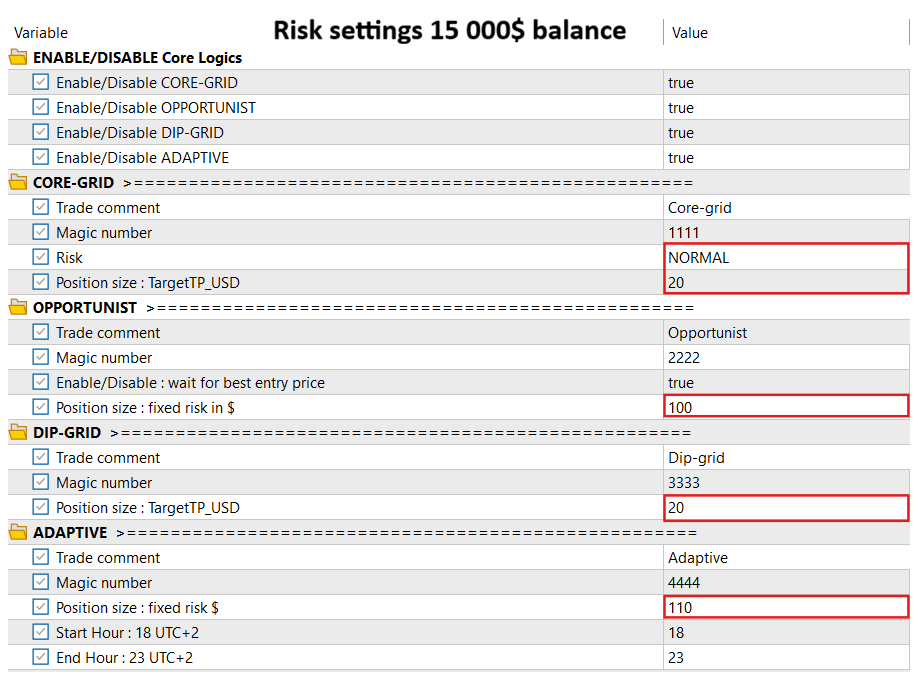Change wait for best entry price value

[785, 382]
